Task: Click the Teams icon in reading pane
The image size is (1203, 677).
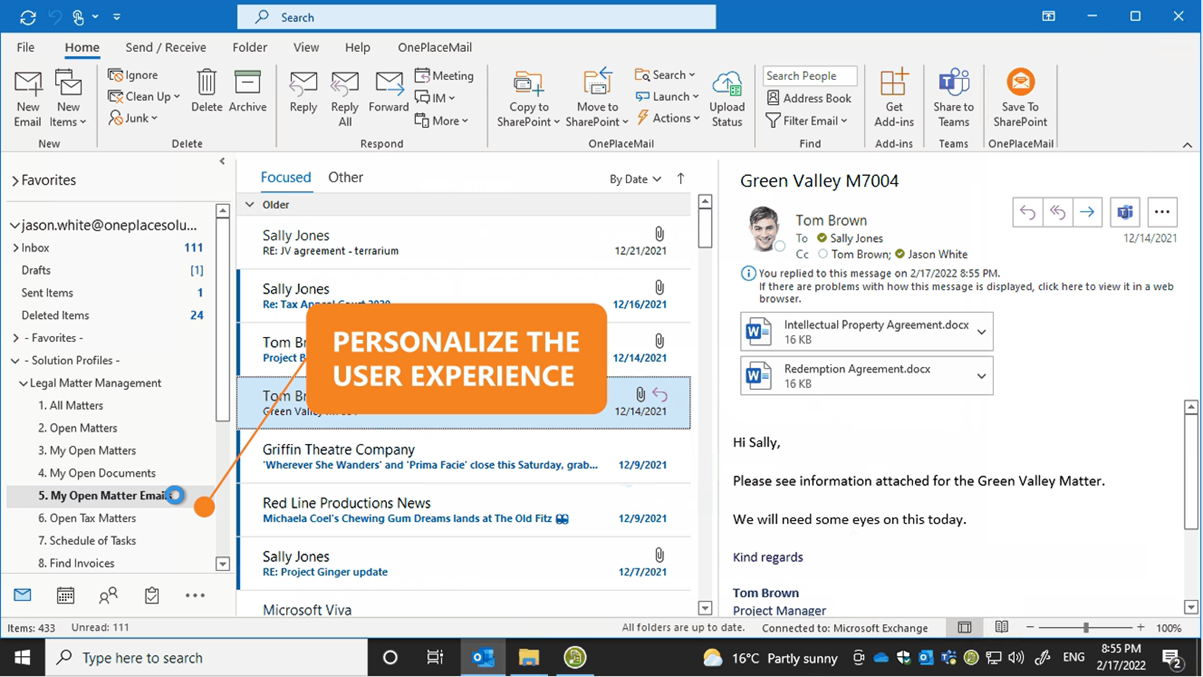Action: click(x=1125, y=212)
